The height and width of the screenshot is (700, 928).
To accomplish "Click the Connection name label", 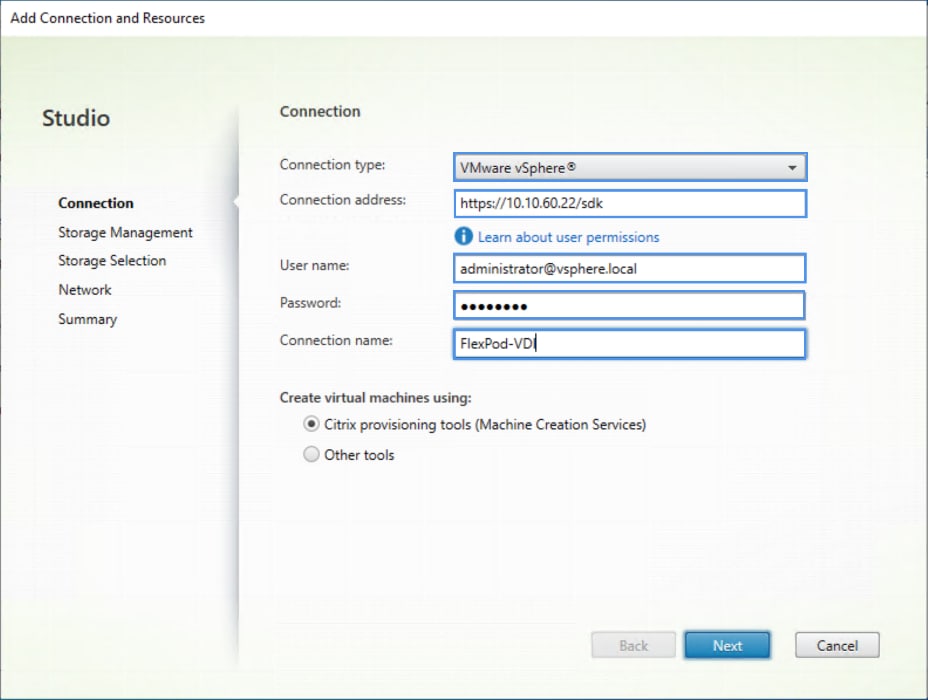I will click(x=336, y=340).
